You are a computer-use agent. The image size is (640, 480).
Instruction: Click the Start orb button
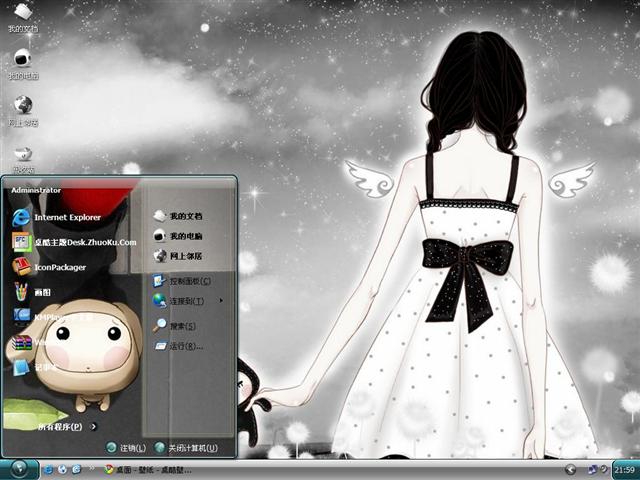point(19,469)
